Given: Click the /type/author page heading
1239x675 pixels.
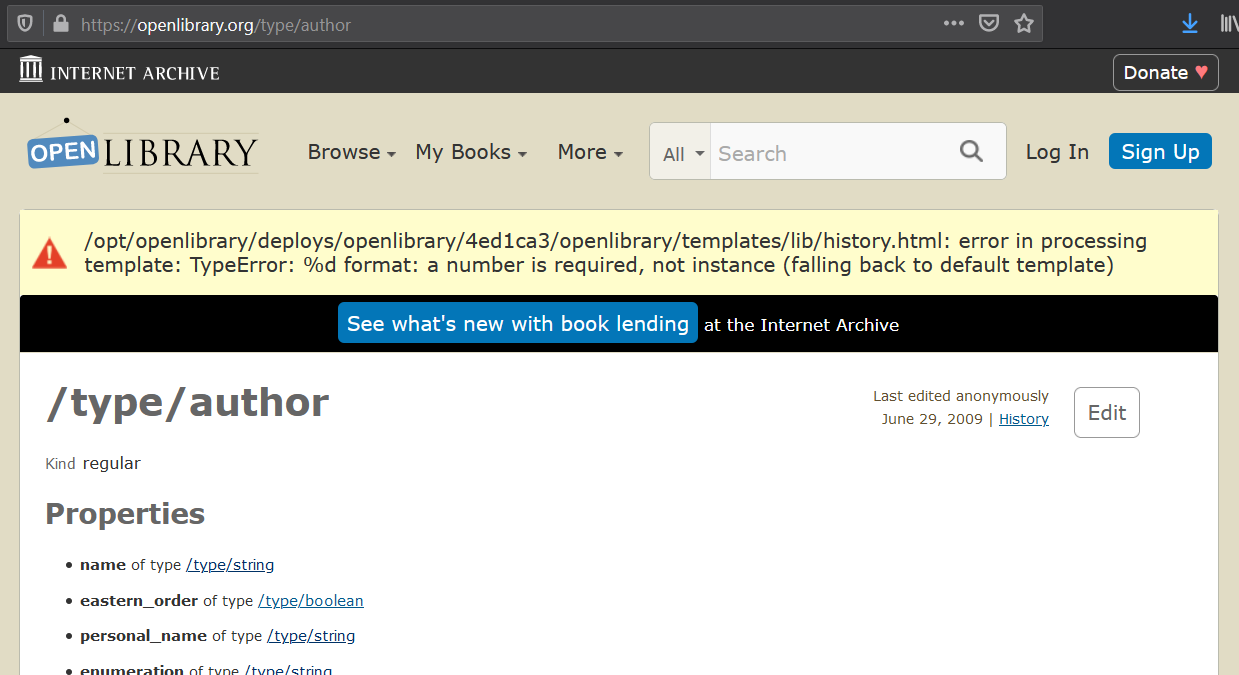Looking at the screenshot, I should click(x=188, y=402).
